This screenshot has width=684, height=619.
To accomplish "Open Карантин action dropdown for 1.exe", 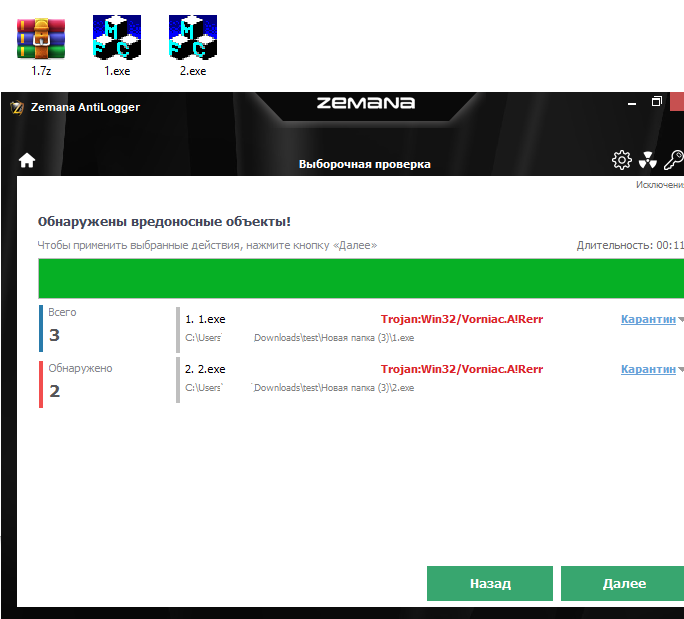I will pyautogui.click(x=652, y=319).
